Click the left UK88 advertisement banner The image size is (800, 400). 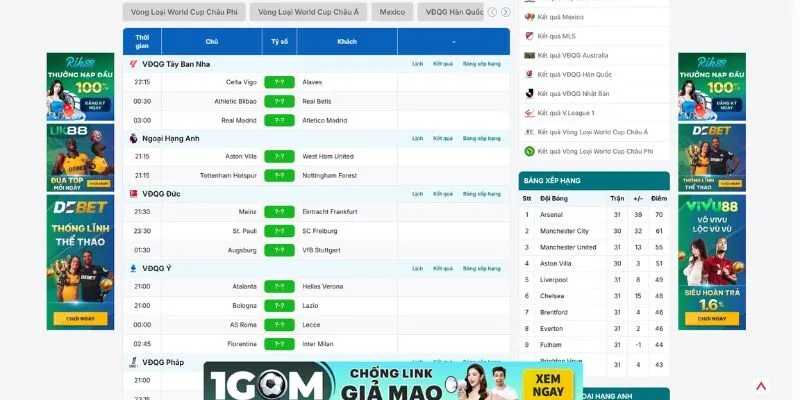point(81,158)
